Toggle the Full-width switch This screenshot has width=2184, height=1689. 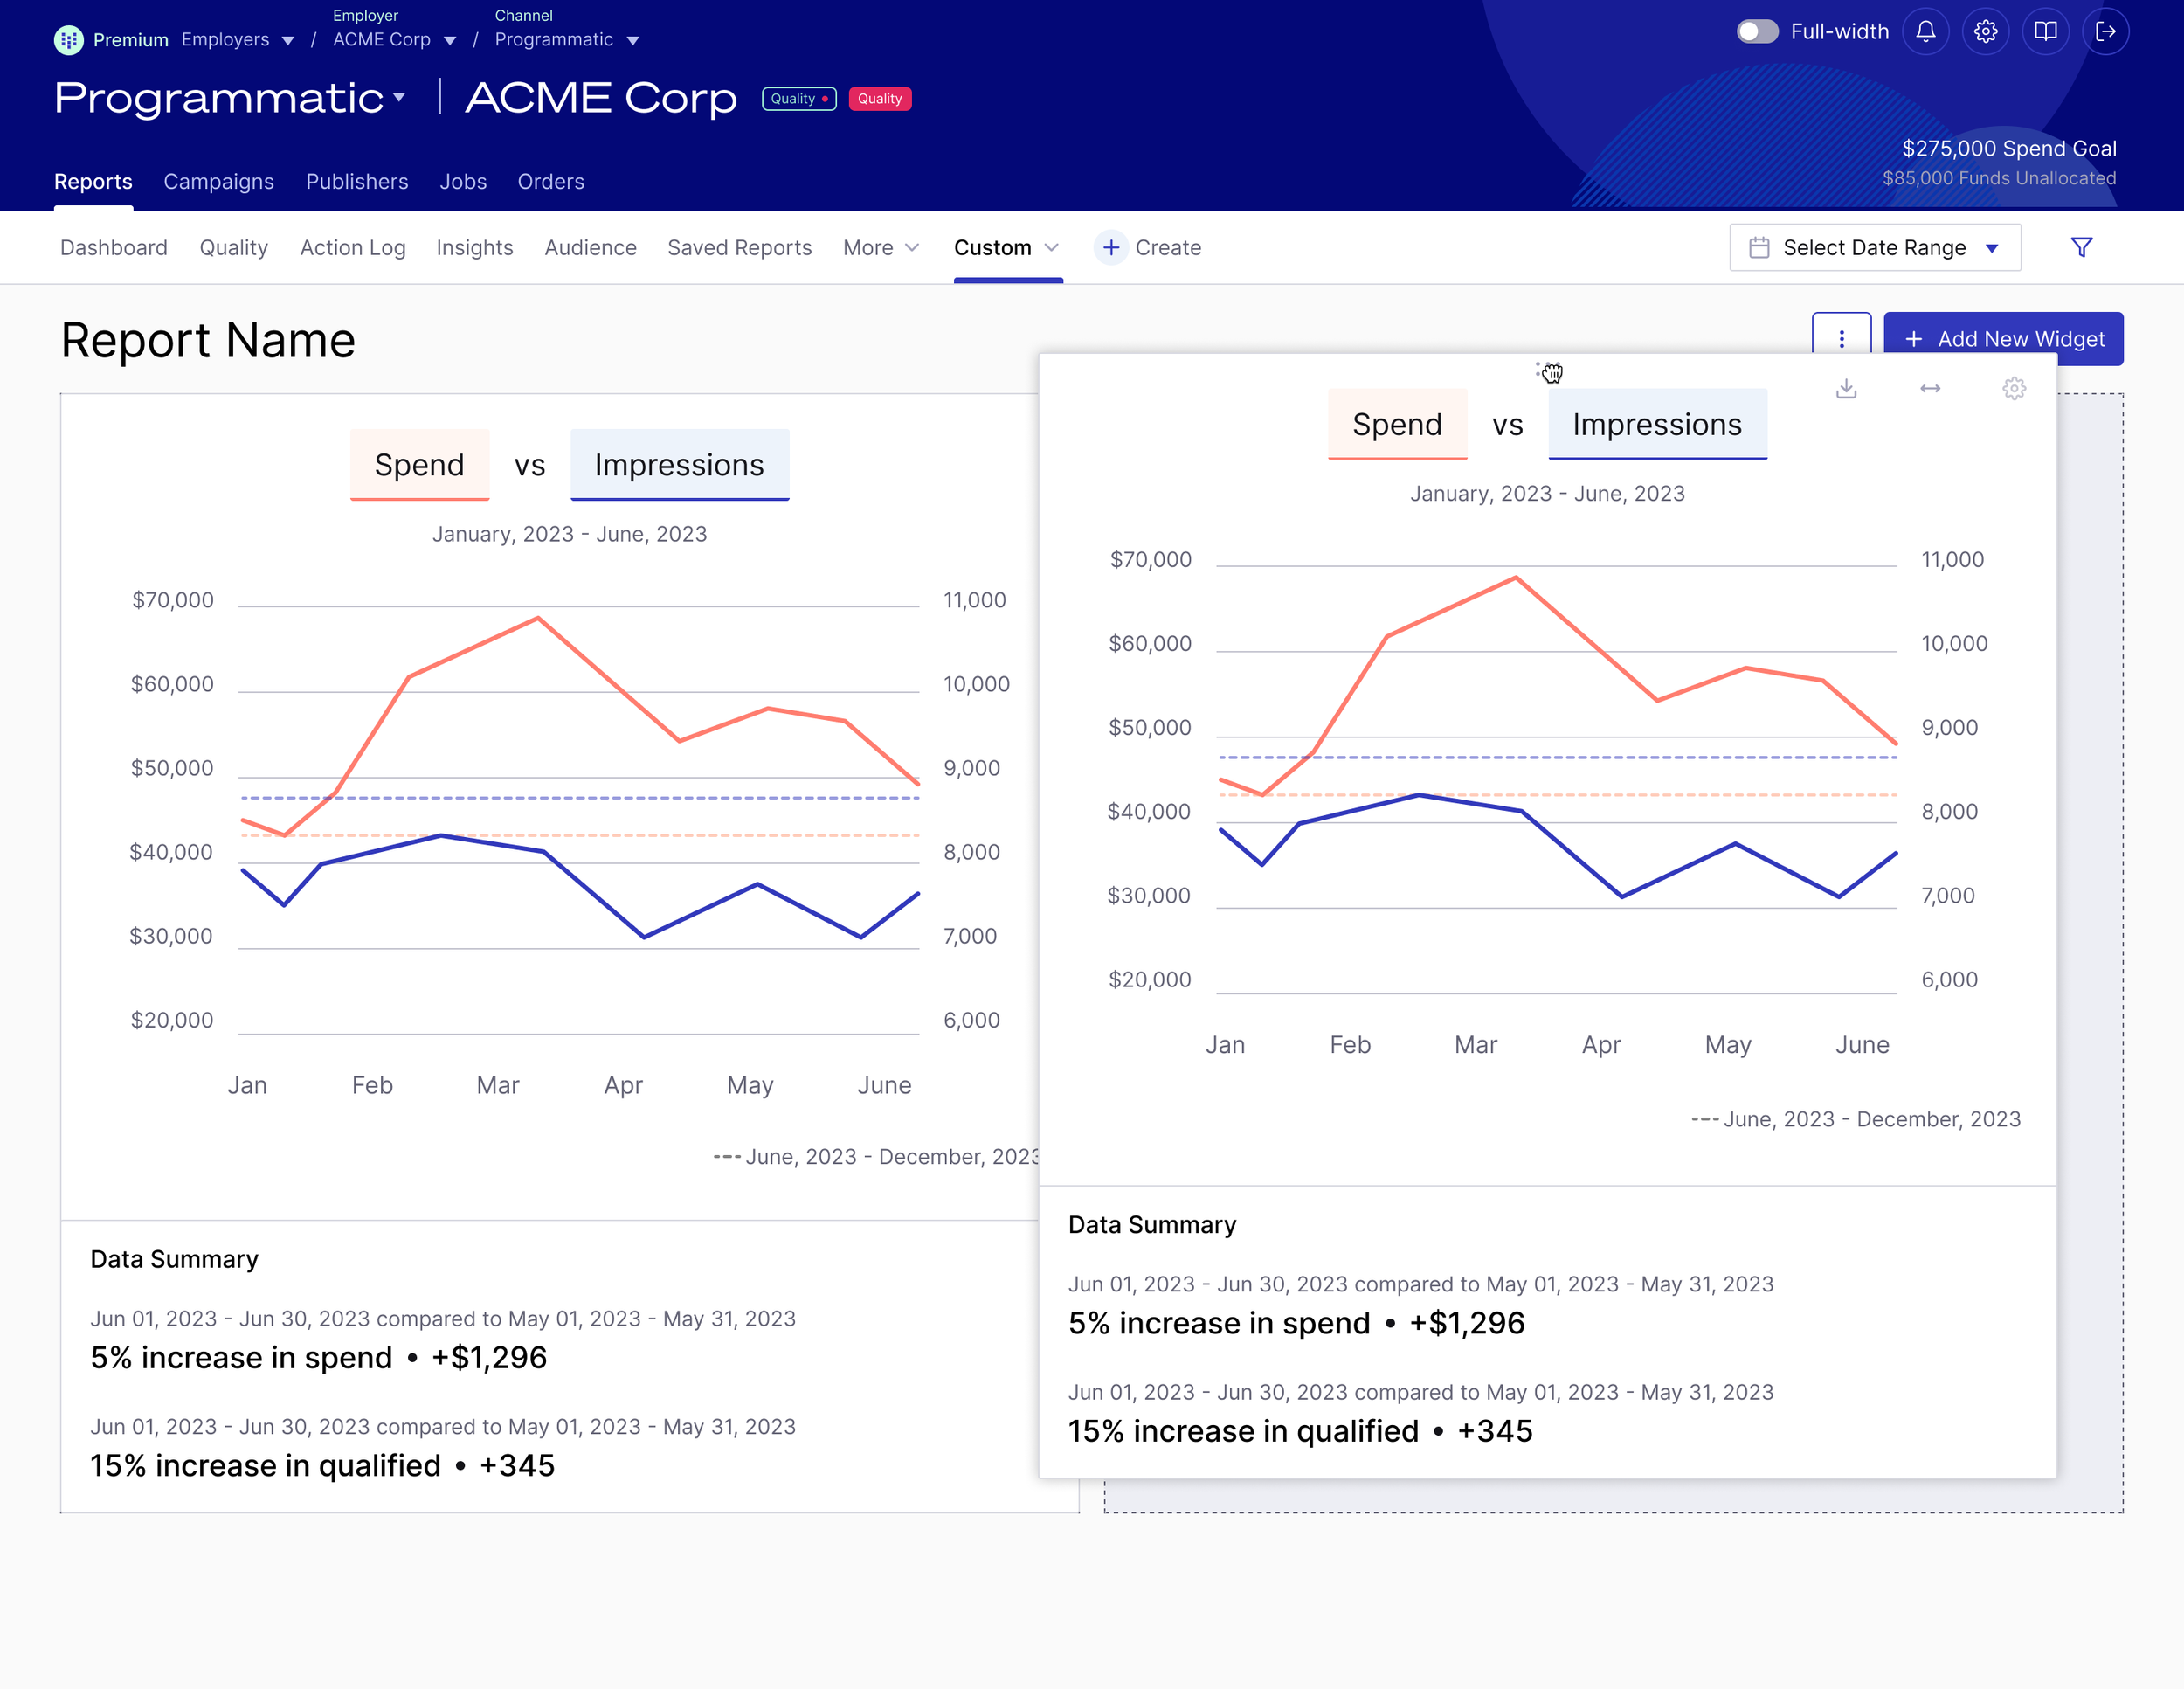[x=1757, y=32]
